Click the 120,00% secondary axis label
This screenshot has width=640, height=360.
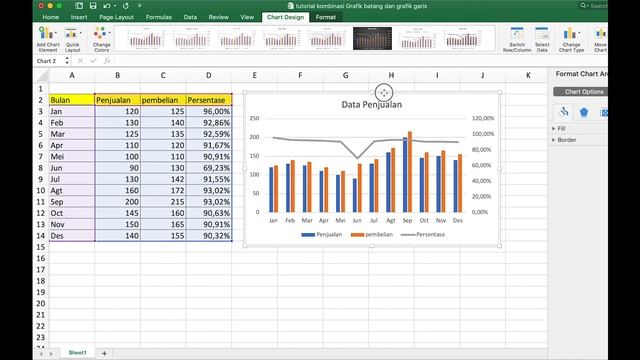483,118
